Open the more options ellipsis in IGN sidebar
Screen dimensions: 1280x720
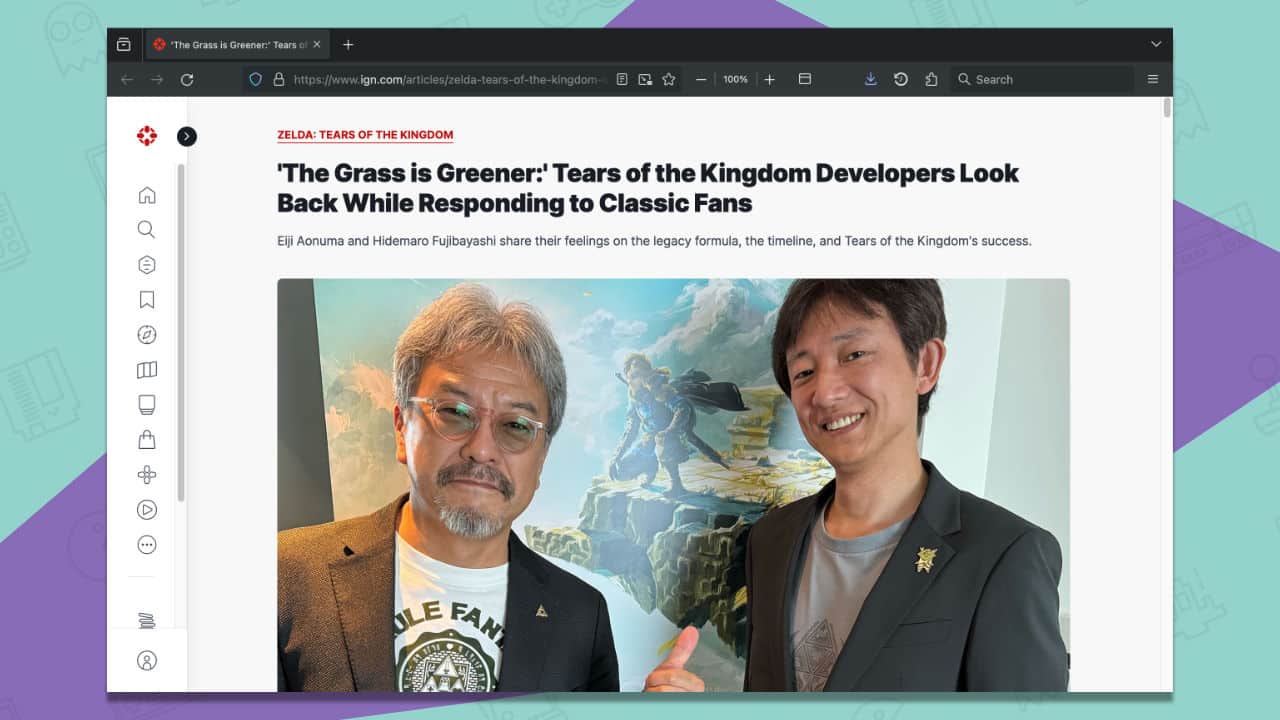tap(147, 544)
